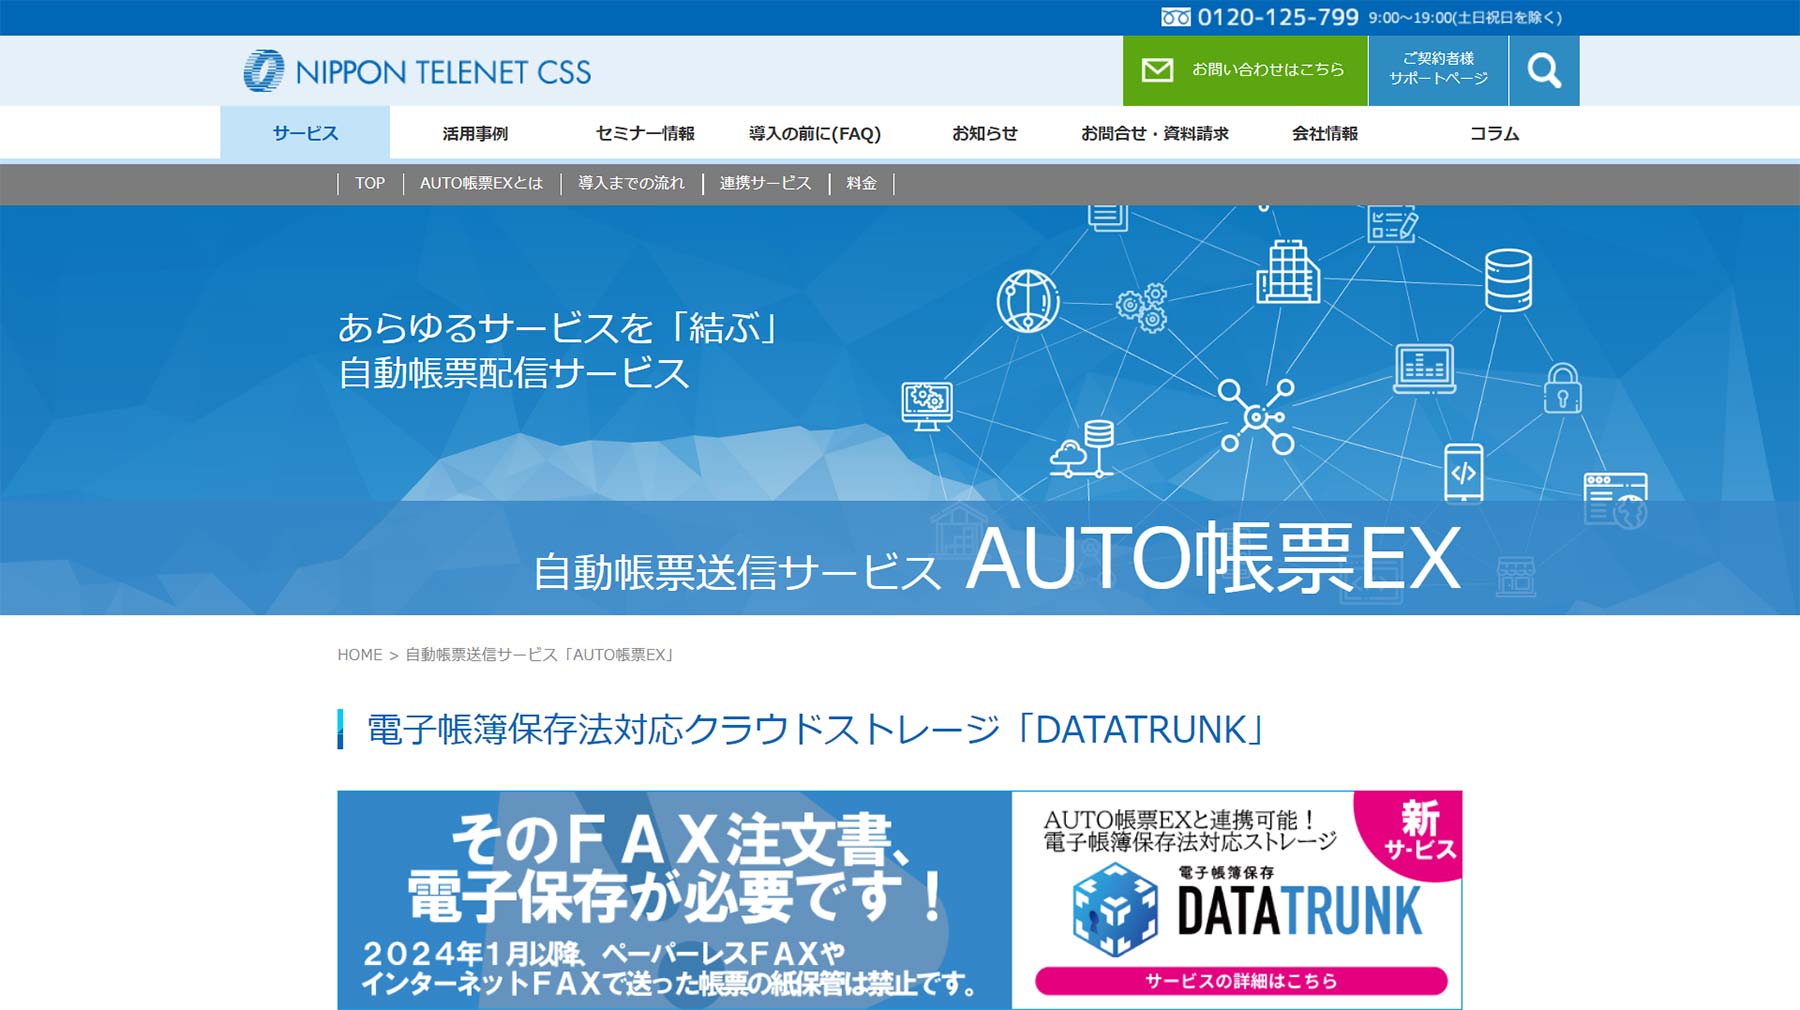Click HOME breadcrumb link
Screen dimensions: 1800x1010
pyautogui.click(x=360, y=655)
